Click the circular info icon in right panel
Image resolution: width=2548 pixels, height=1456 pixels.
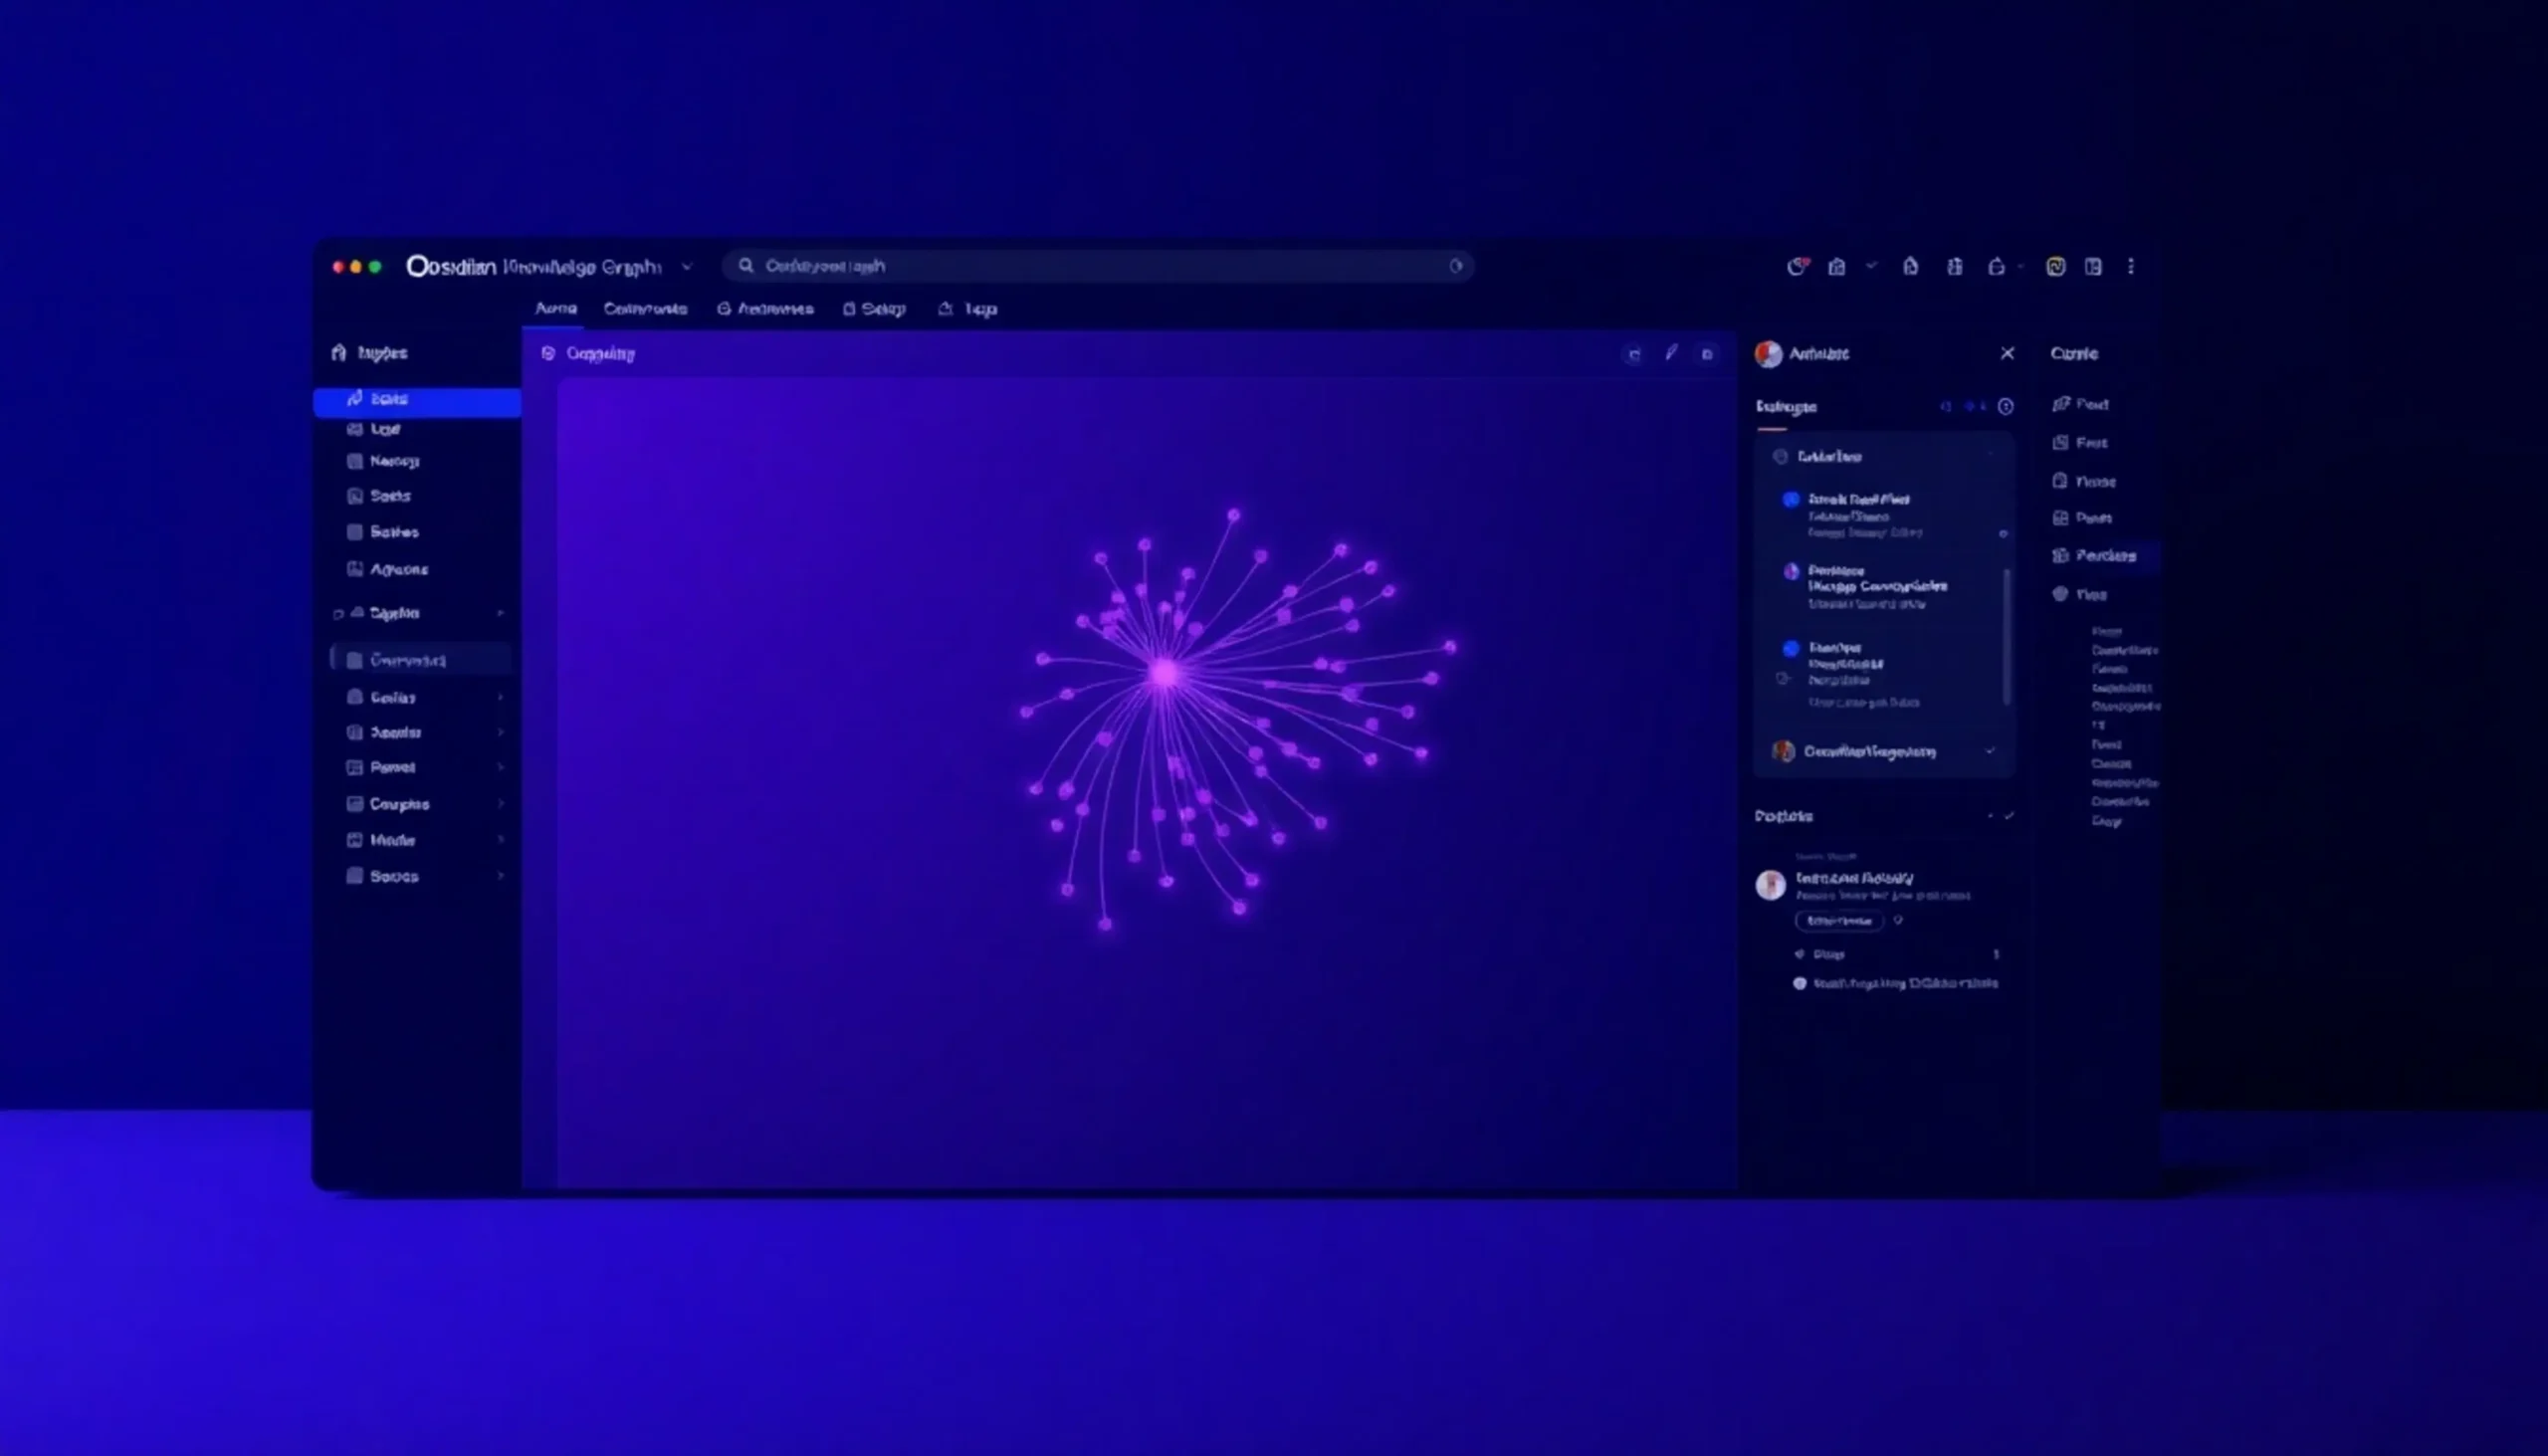pos(2005,407)
